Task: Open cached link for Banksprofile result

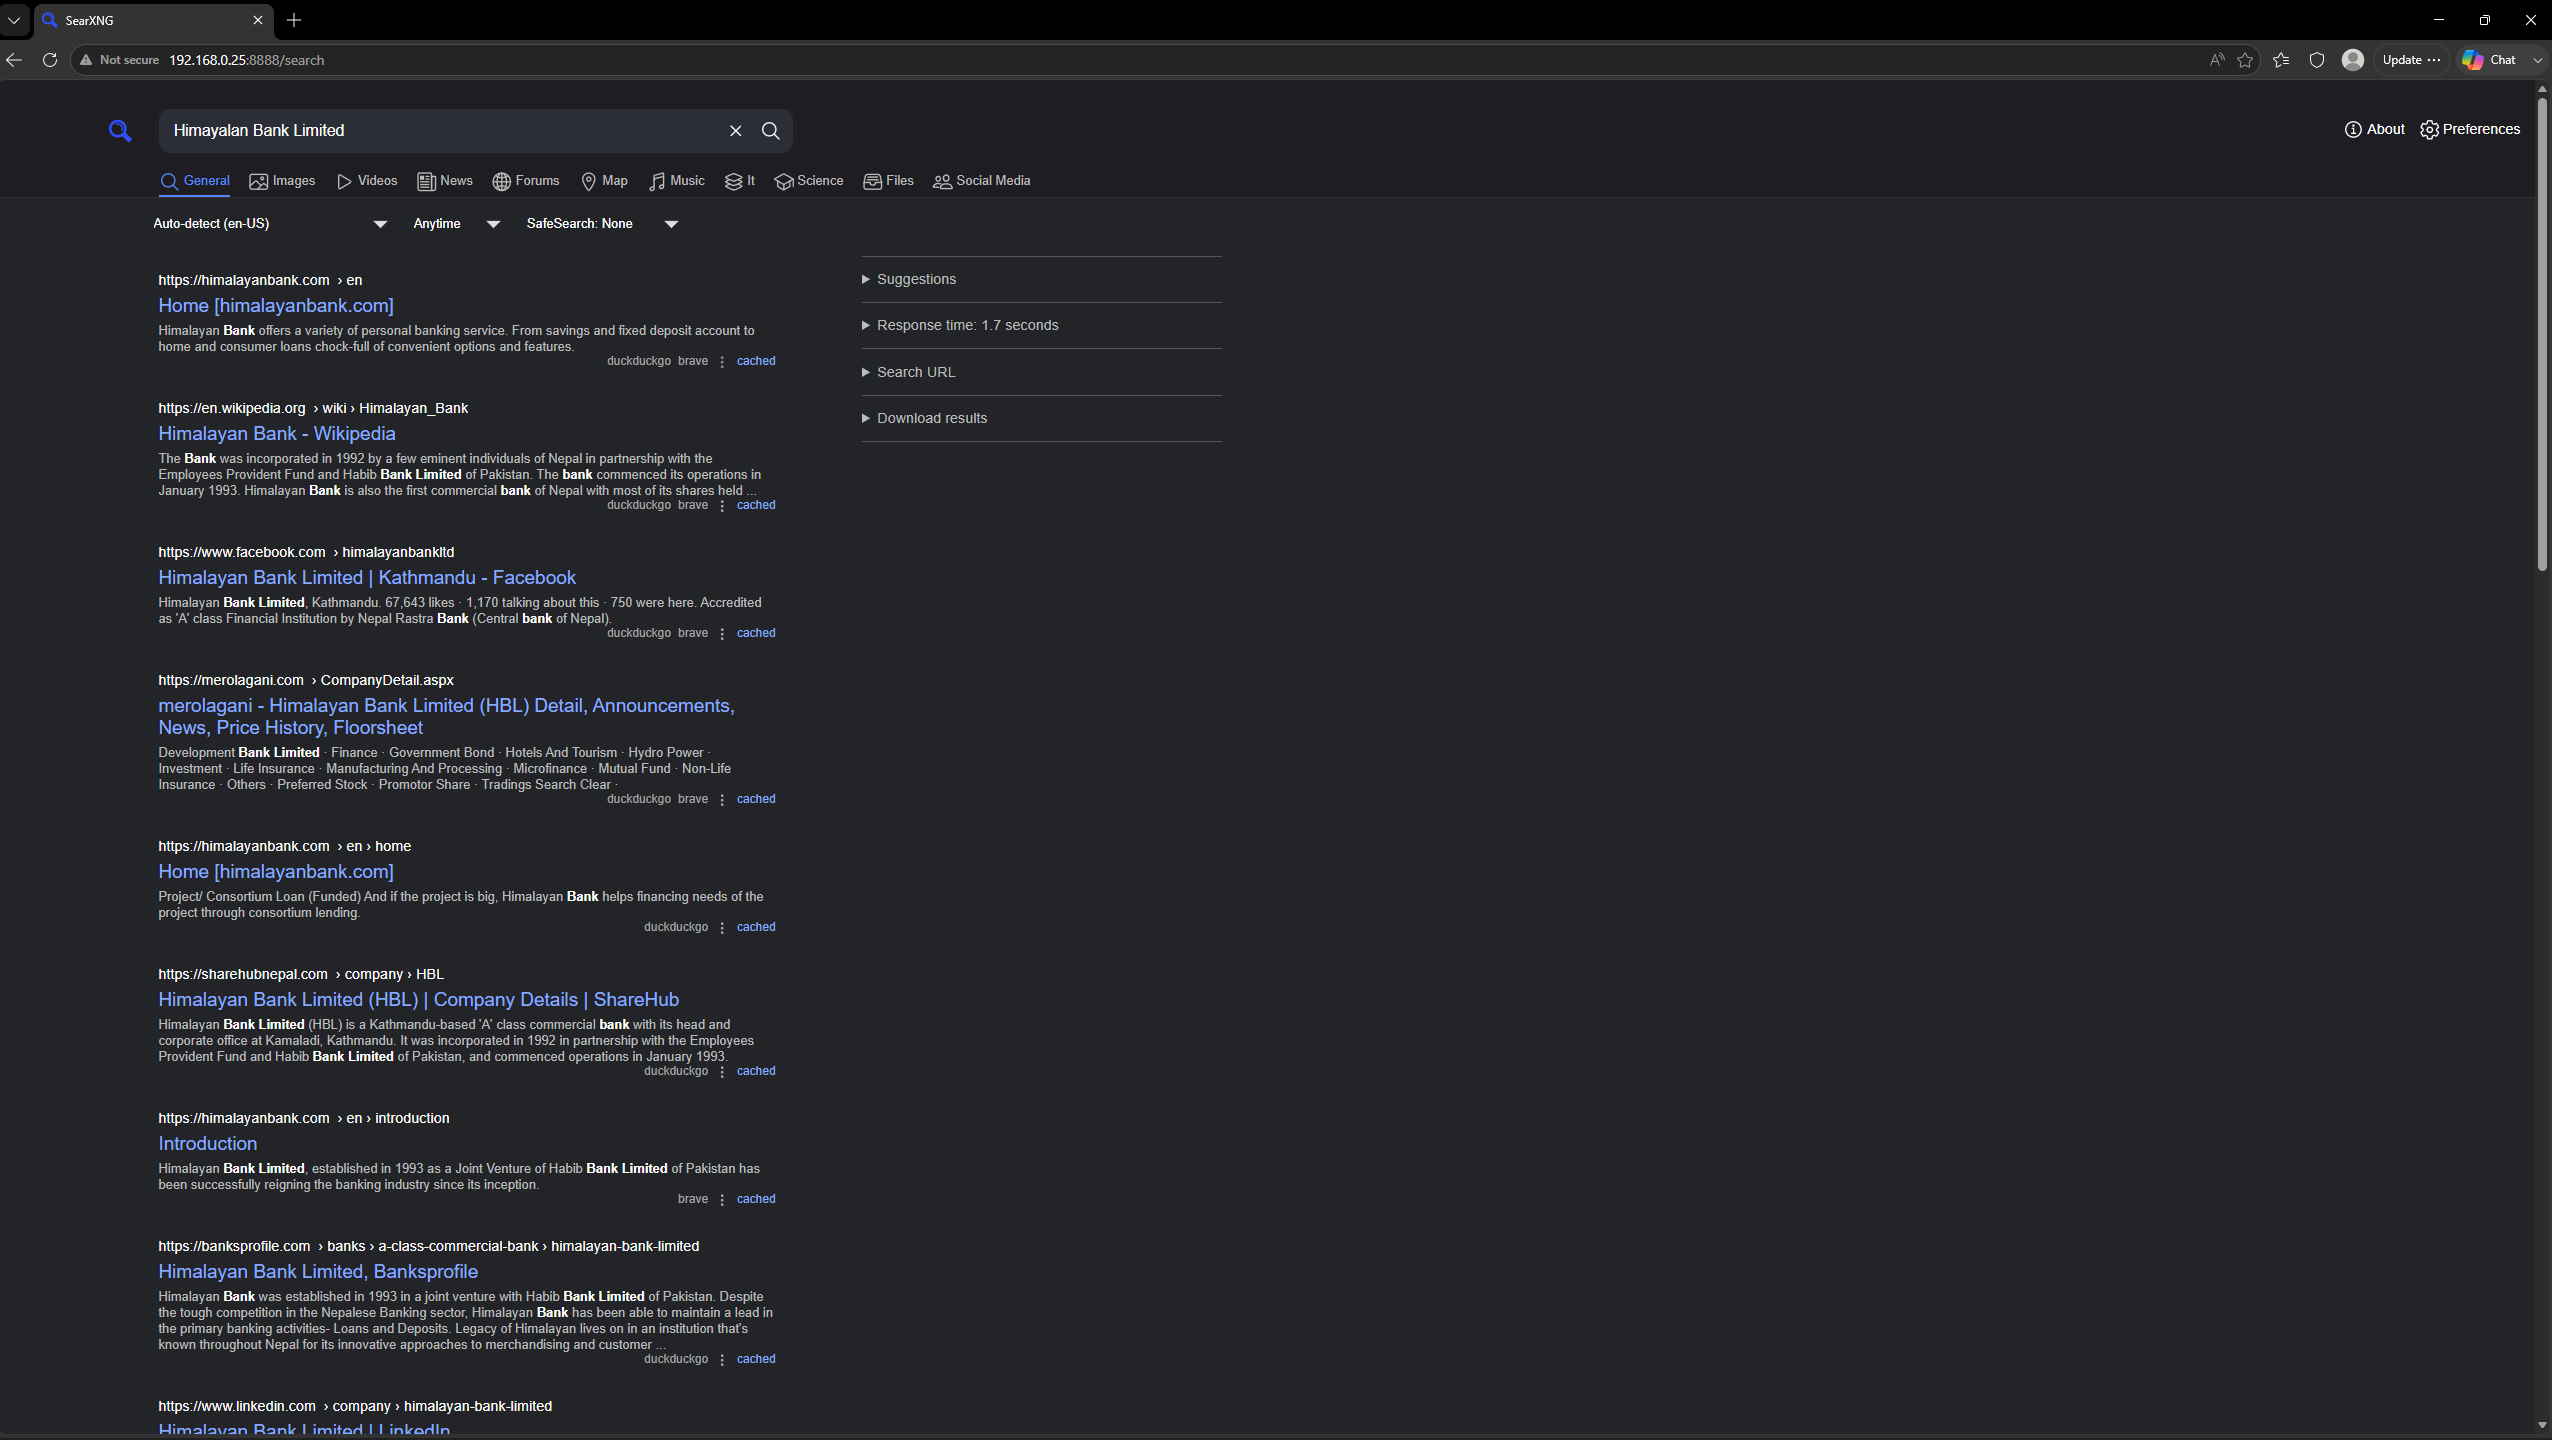Action: (756, 1360)
